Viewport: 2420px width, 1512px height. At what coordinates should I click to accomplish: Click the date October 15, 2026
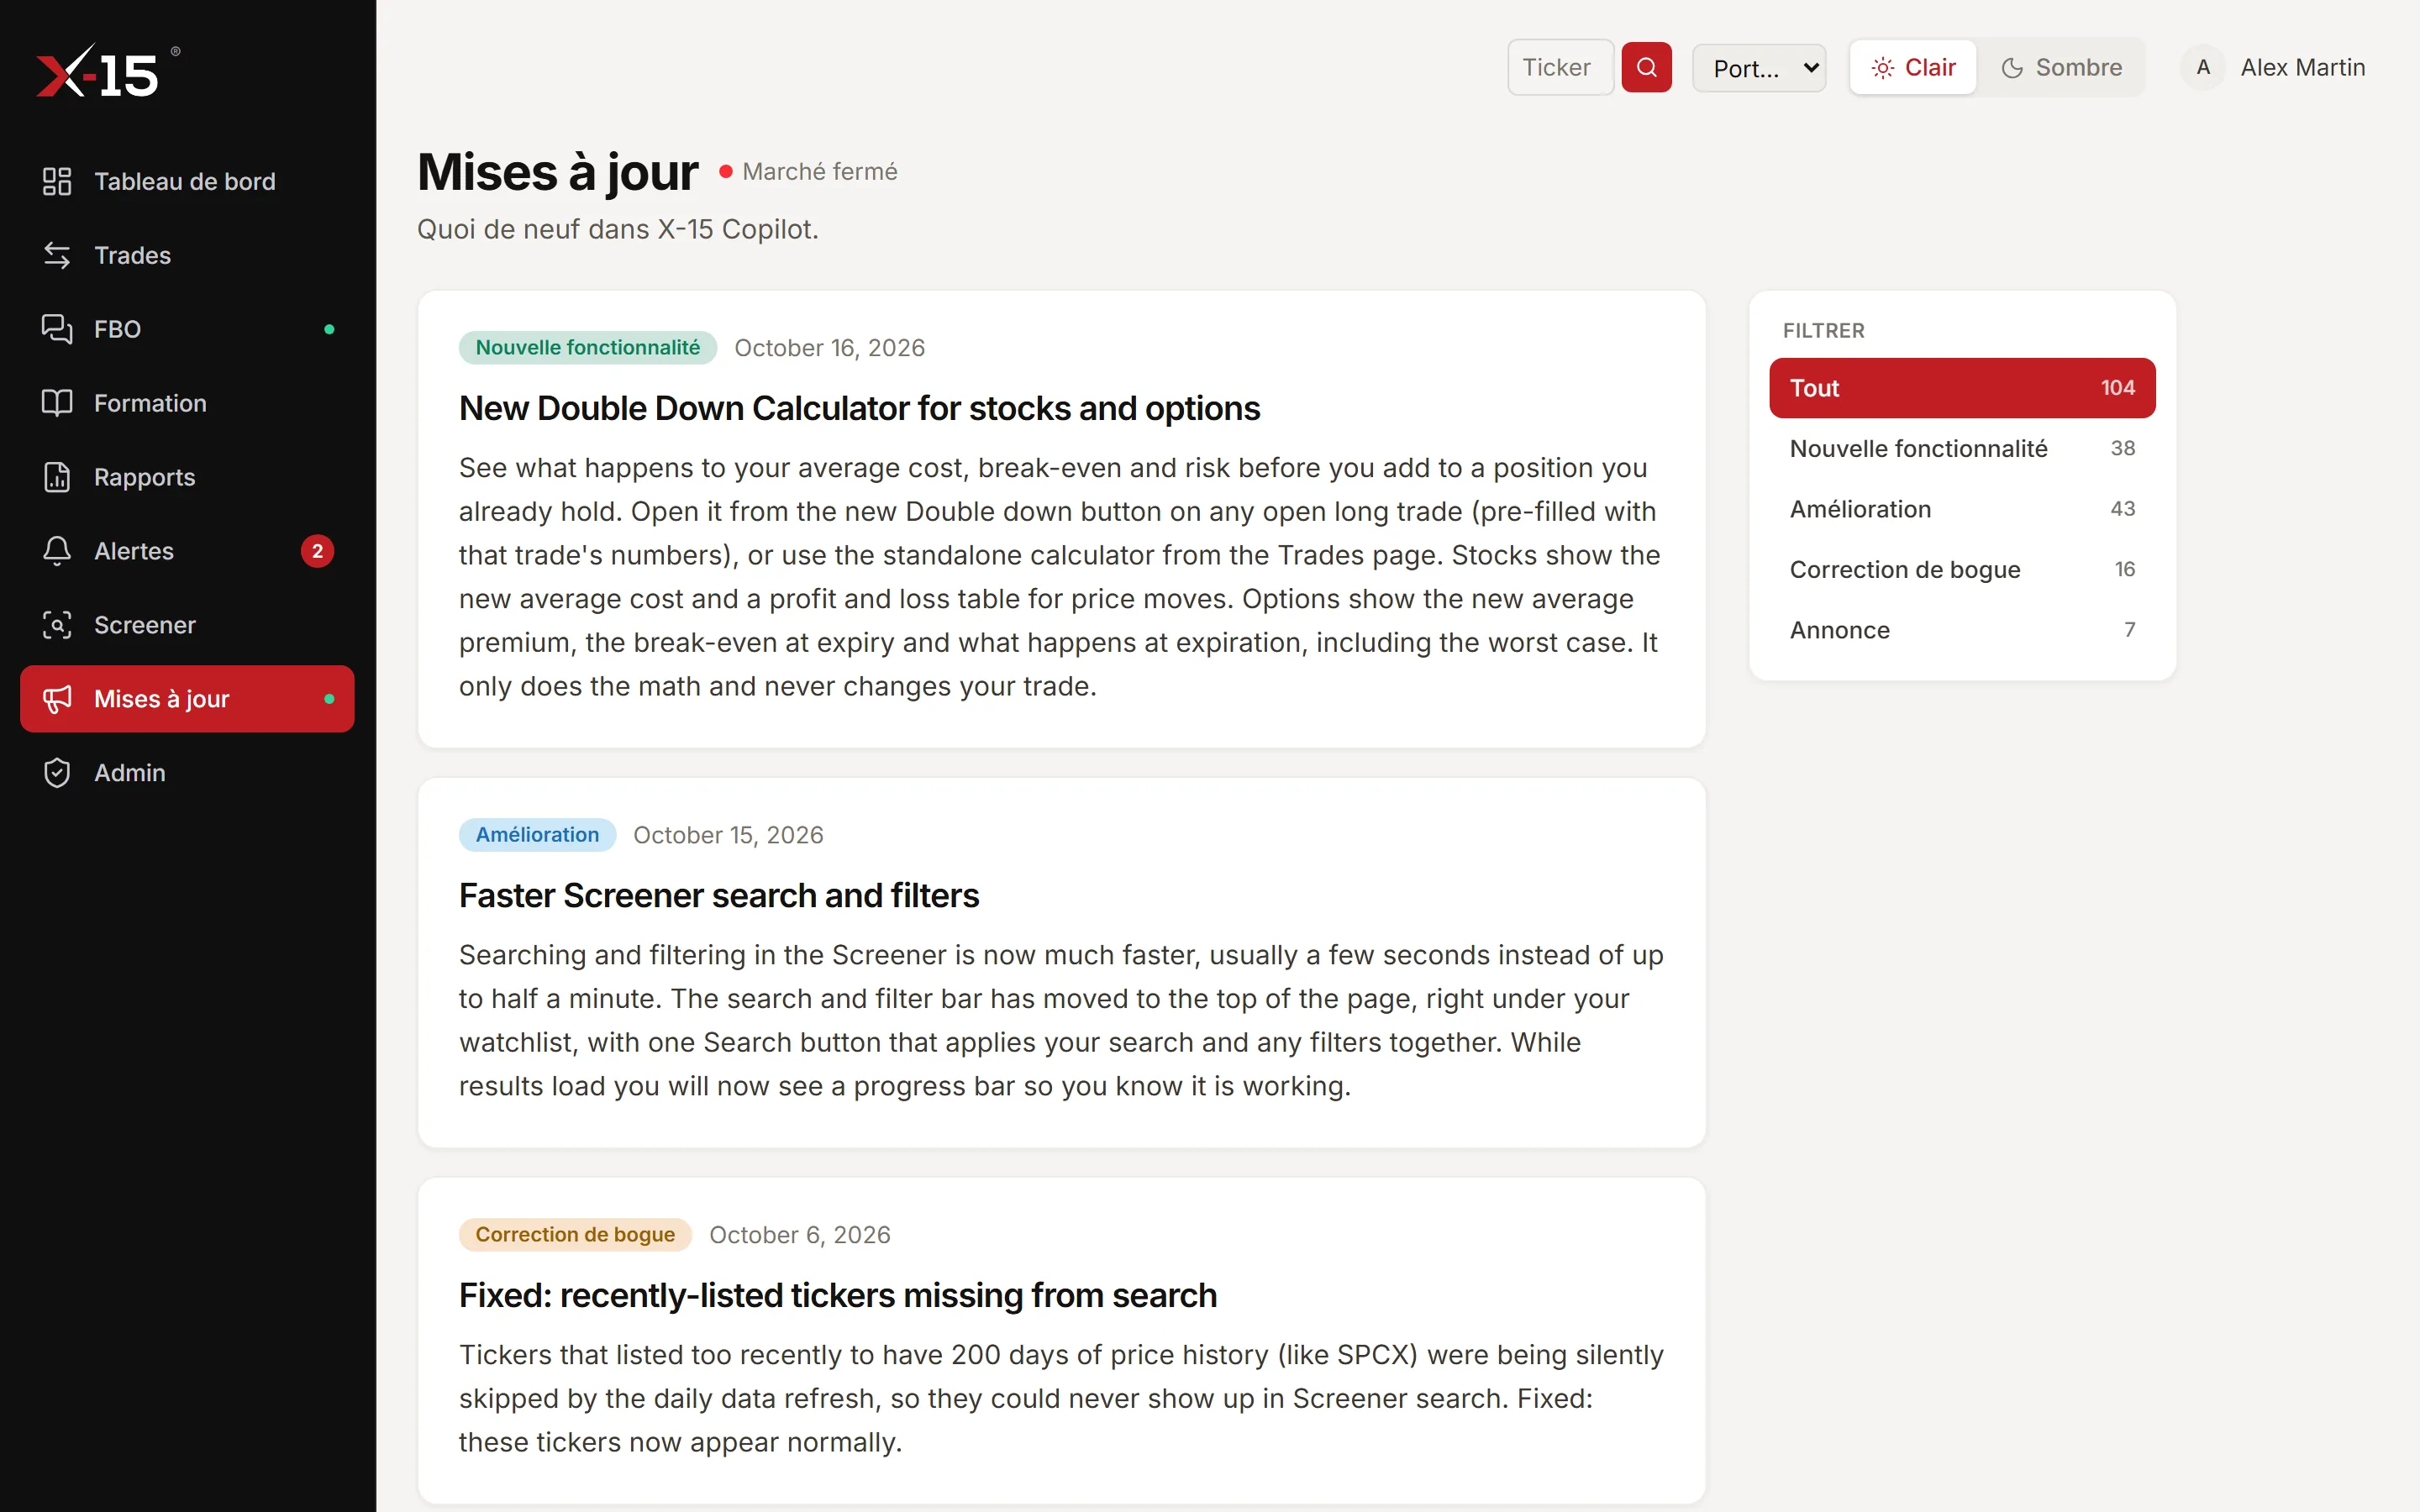pyautogui.click(x=728, y=835)
